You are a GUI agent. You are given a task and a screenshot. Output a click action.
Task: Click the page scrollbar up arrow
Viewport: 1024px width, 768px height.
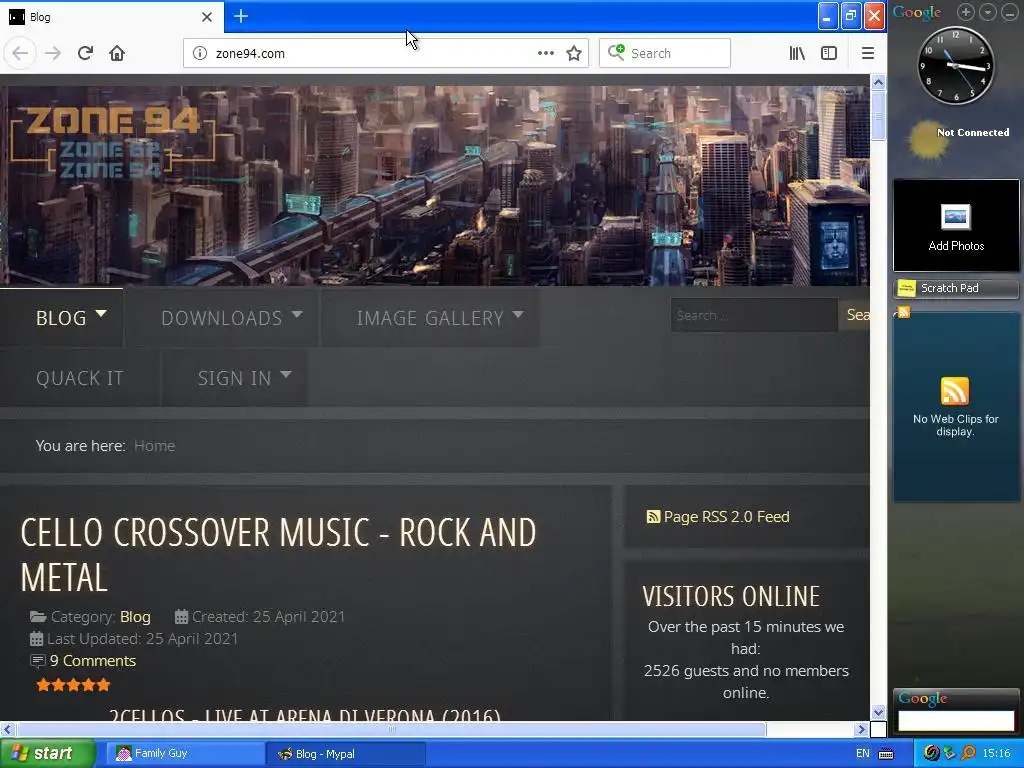878,82
